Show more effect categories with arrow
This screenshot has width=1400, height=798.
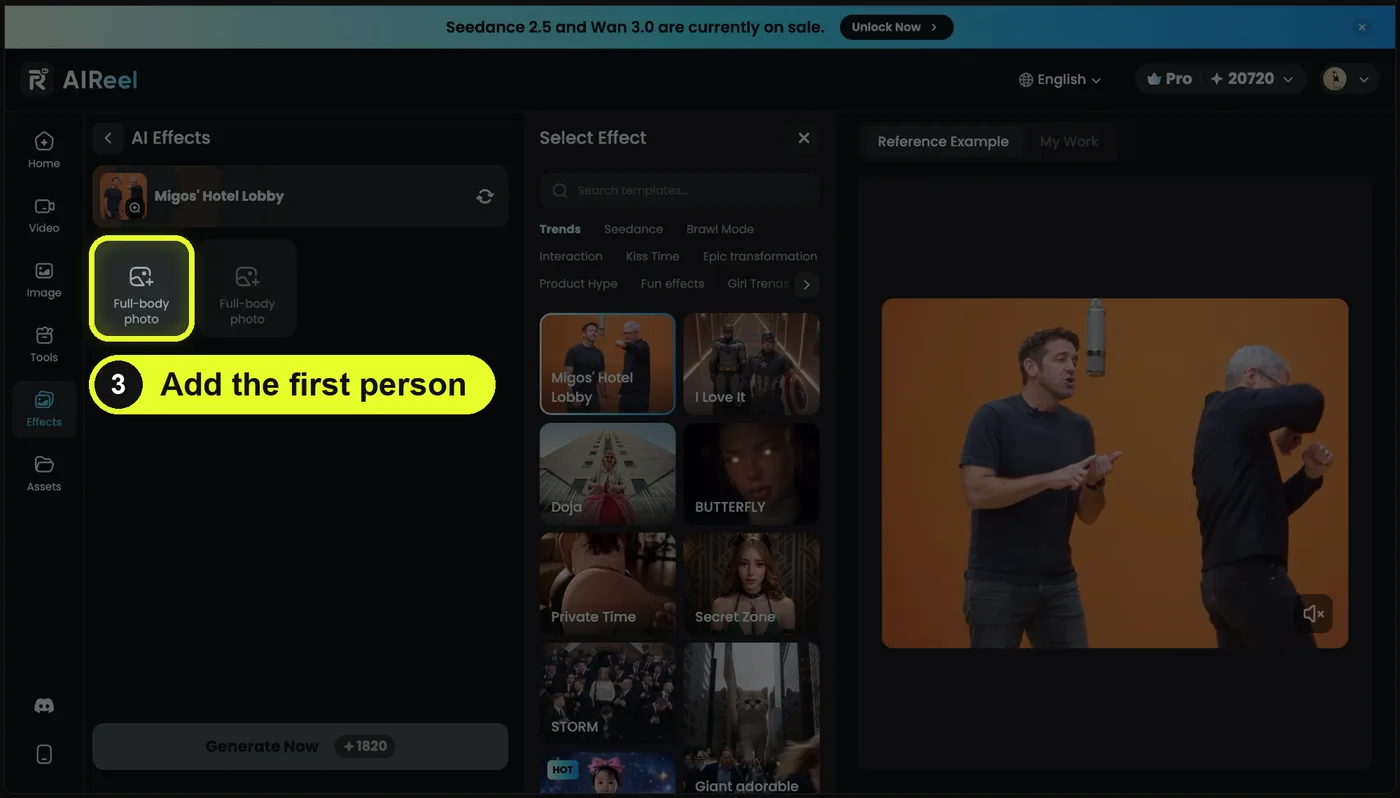tap(806, 285)
